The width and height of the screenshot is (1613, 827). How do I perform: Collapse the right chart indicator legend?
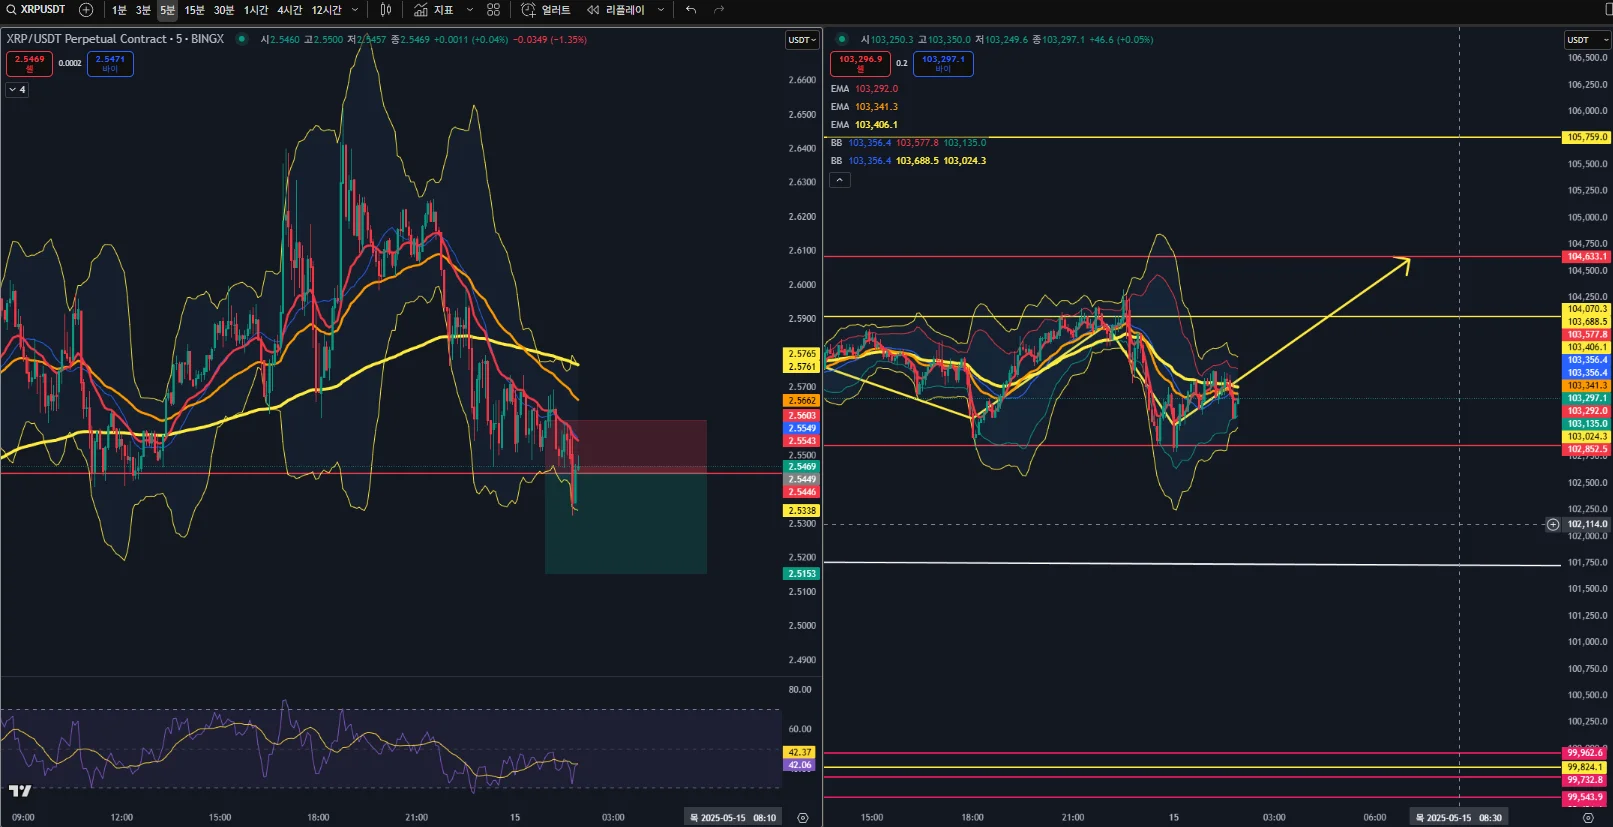click(840, 180)
